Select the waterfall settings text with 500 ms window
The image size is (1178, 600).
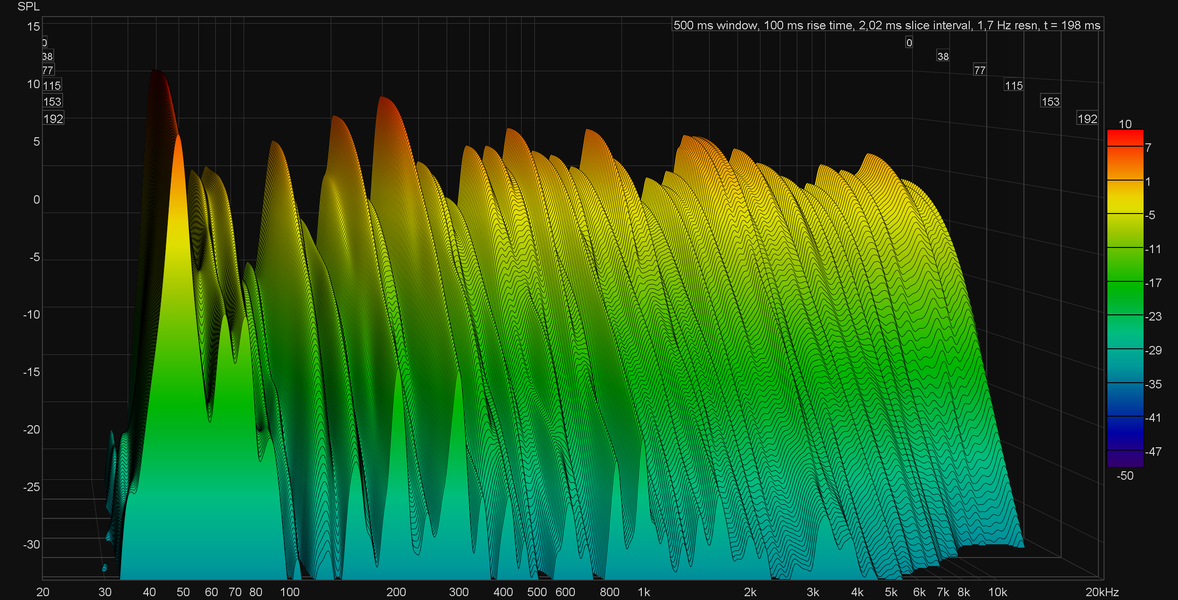(887, 26)
